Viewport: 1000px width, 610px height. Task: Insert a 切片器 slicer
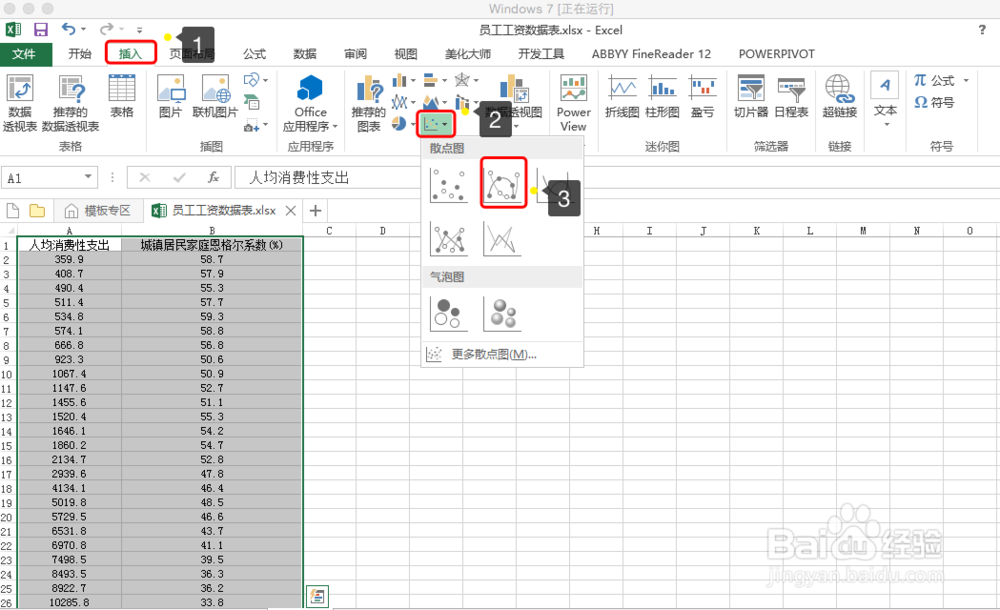click(751, 96)
